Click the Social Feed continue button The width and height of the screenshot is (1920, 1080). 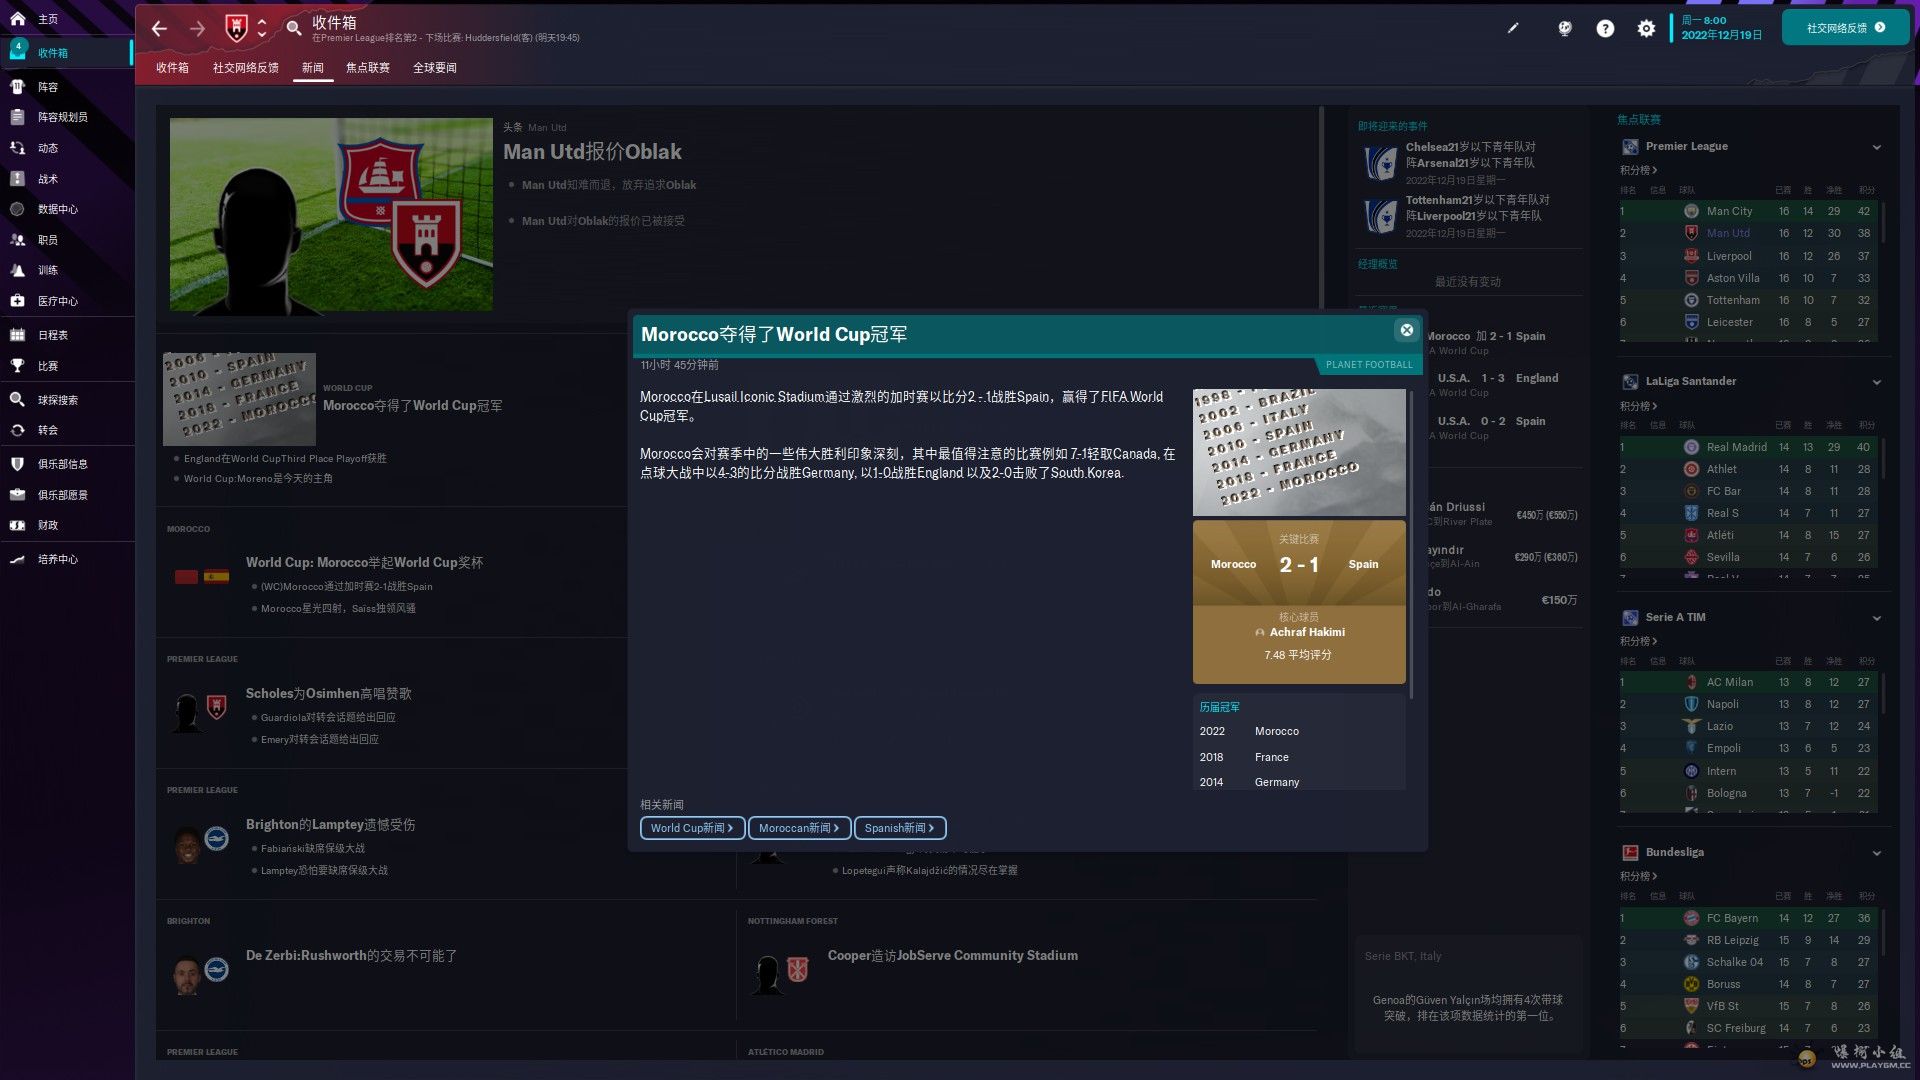pyautogui.click(x=1845, y=28)
